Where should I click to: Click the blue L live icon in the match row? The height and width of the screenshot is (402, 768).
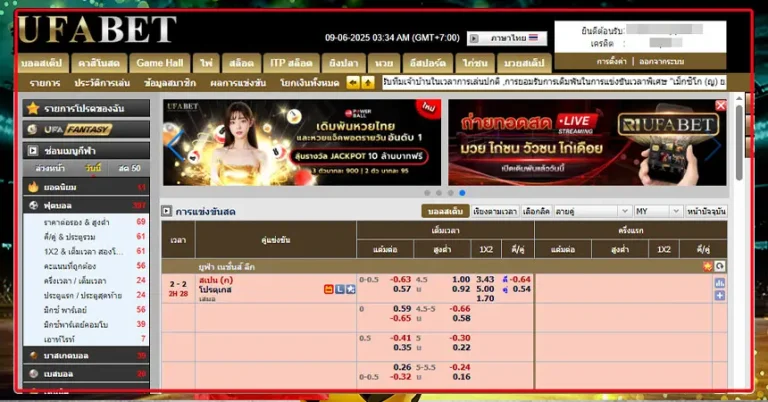pos(339,289)
